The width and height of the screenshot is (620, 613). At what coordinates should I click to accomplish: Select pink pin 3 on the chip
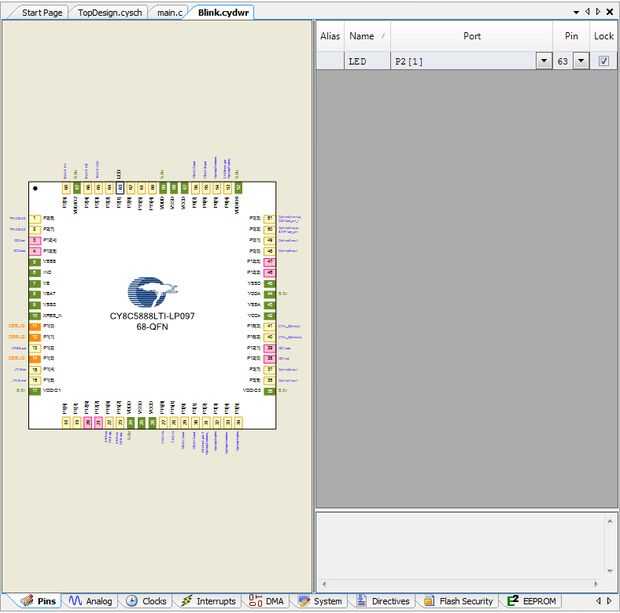35,240
